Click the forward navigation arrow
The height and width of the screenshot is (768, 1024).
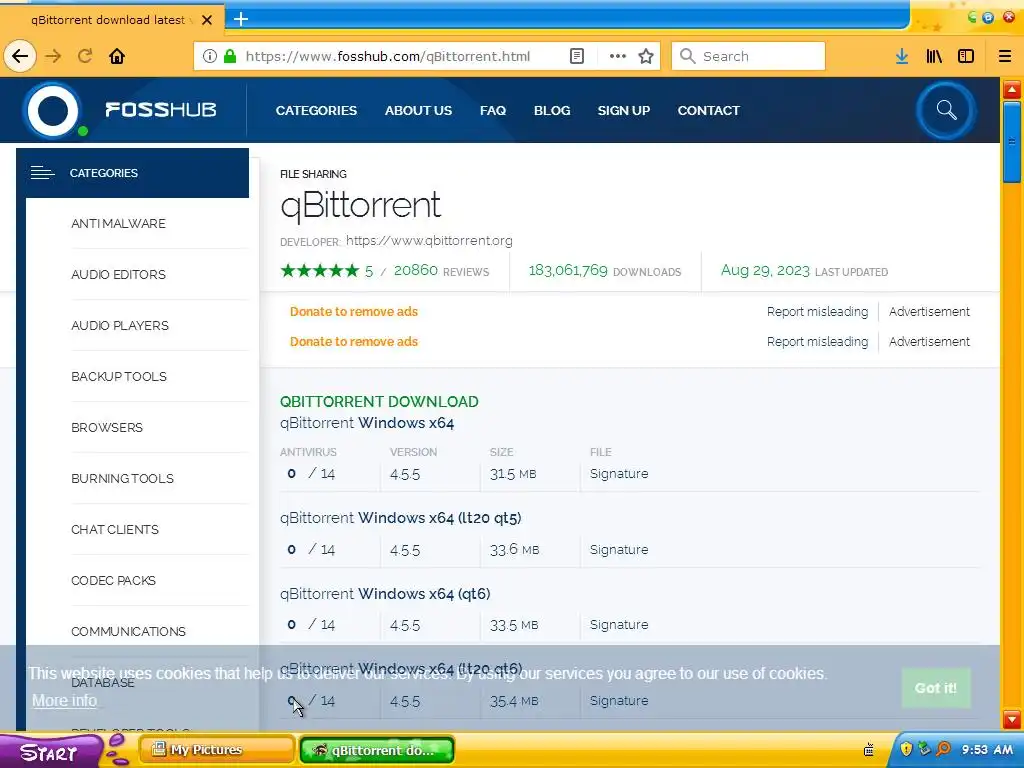point(54,56)
